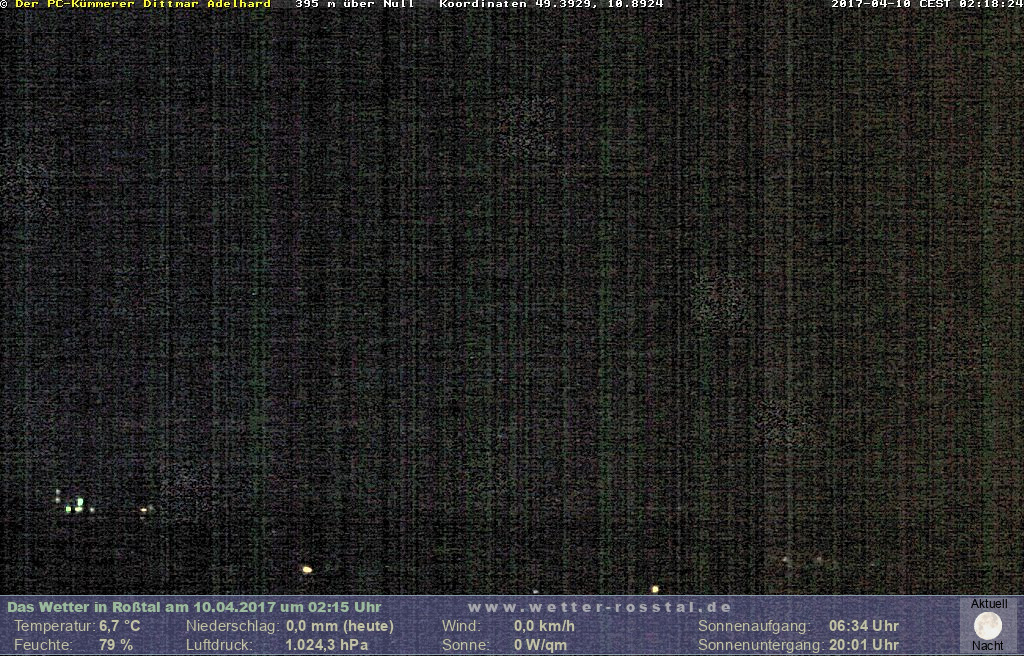1024x656 pixels.
Task: Click the Nacht label below the moon
Action: [988, 646]
